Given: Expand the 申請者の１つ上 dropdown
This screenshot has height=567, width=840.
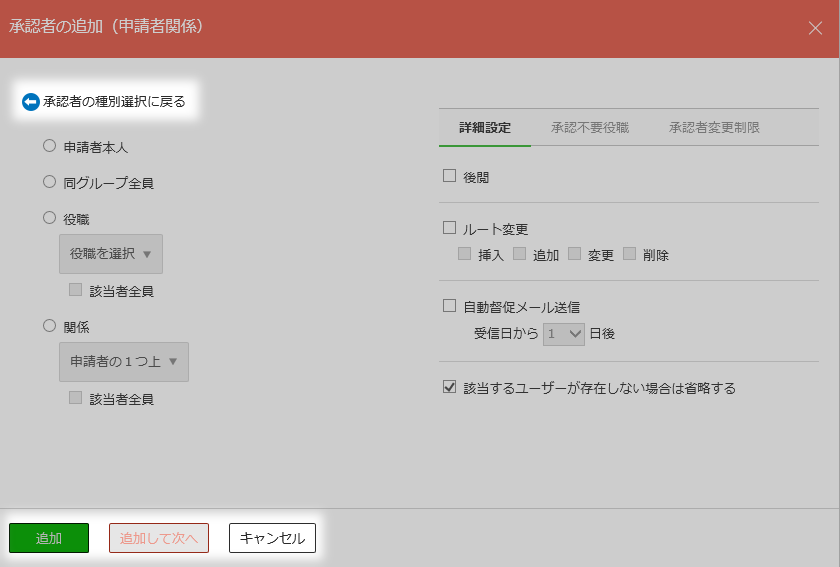Looking at the screenshot, I should click(124, 362).
